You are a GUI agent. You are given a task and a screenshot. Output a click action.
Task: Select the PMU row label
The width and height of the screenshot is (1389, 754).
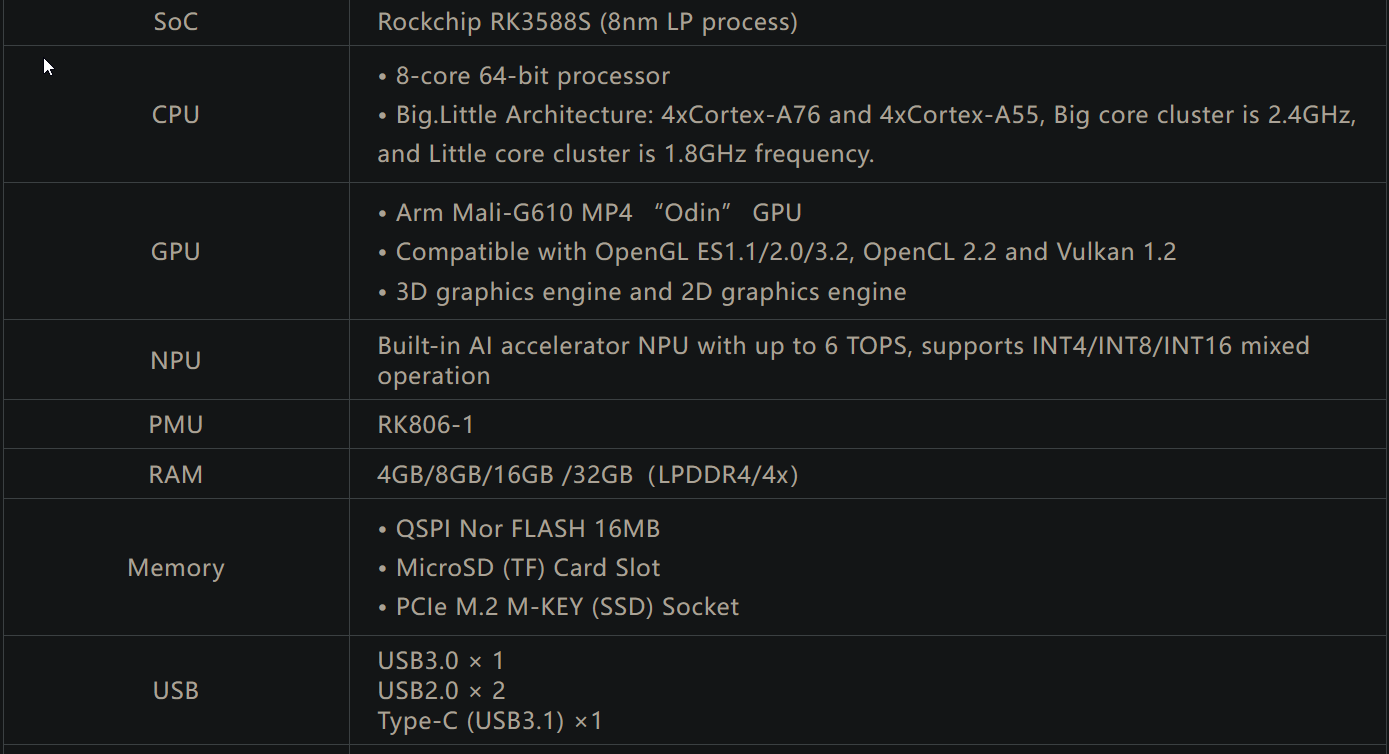176,425
